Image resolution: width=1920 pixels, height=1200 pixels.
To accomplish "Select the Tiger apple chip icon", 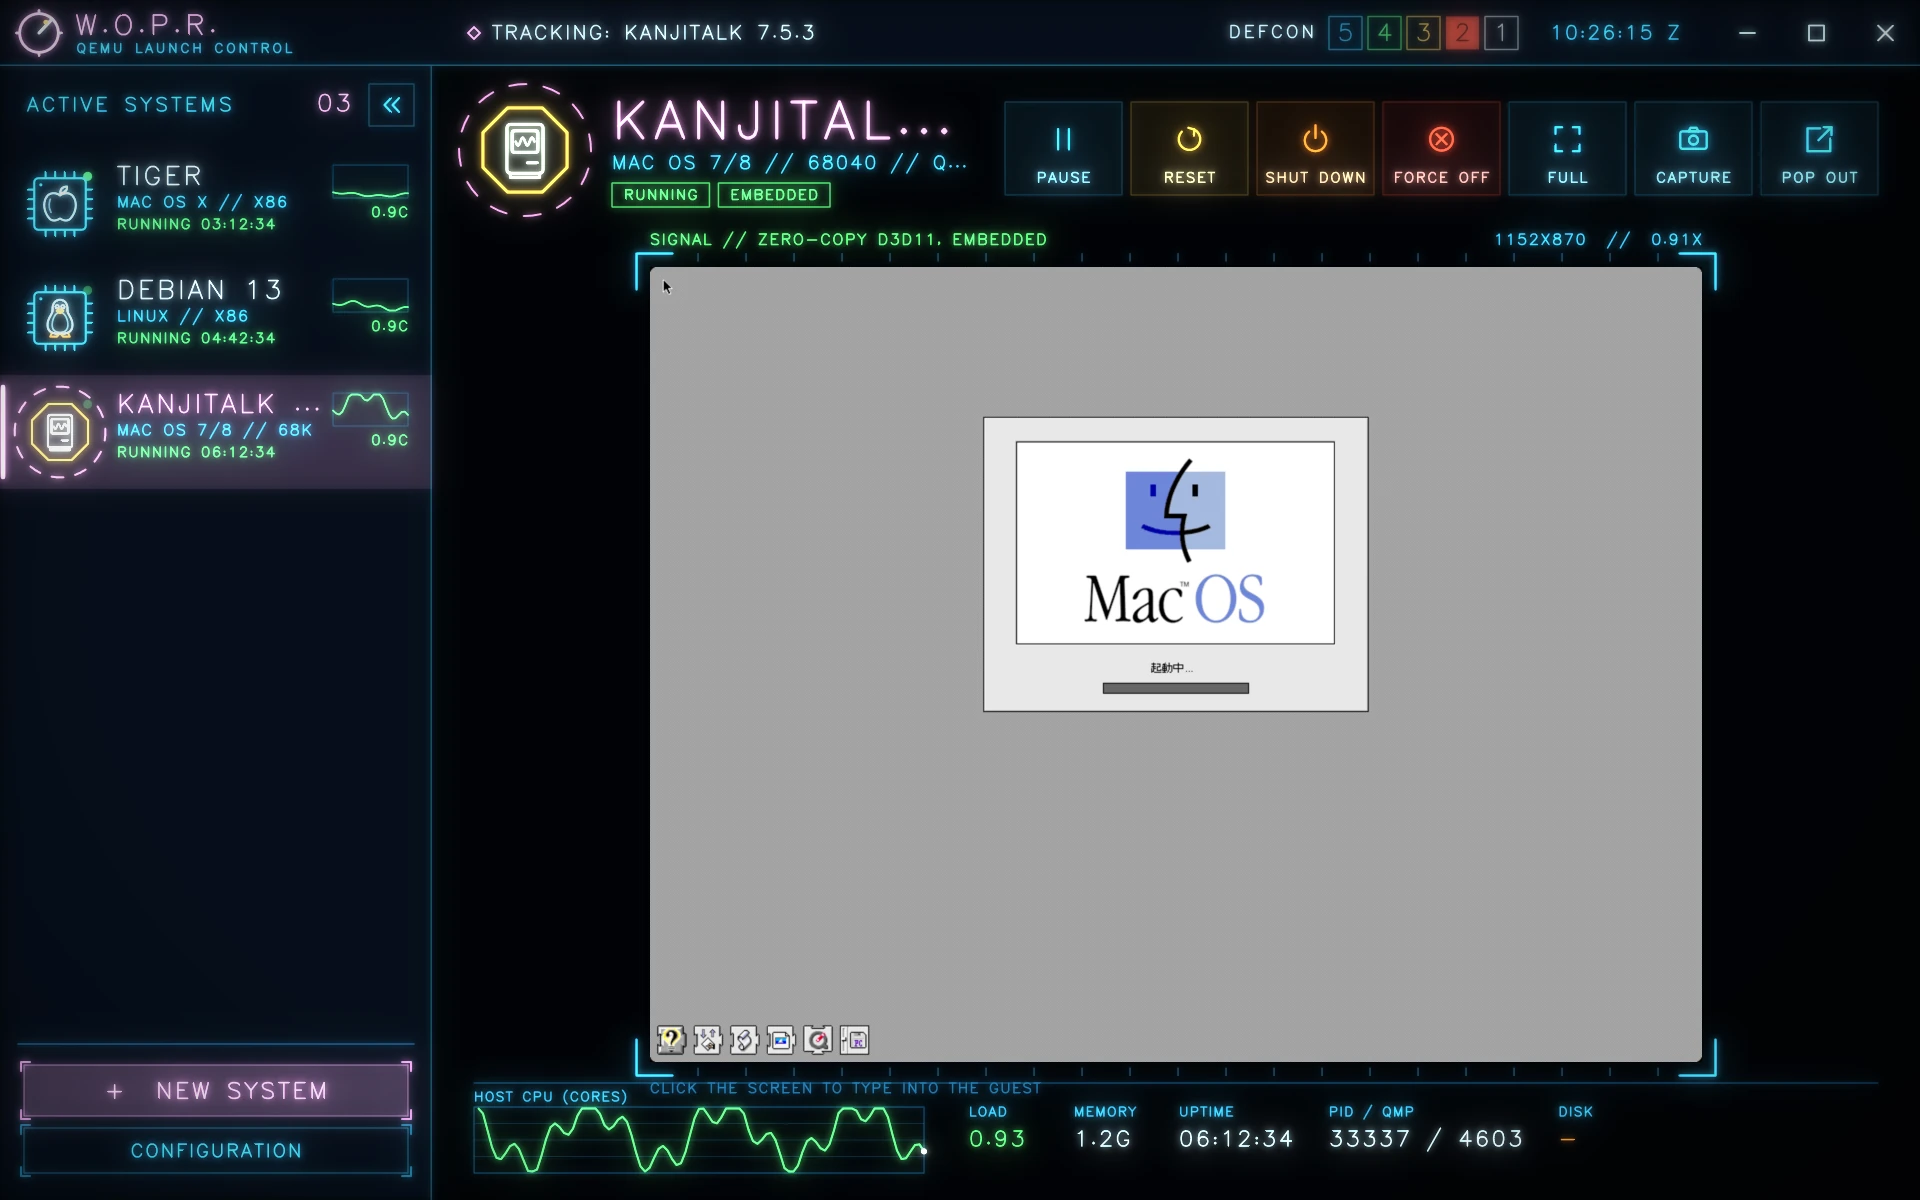I will pos(60,204).
